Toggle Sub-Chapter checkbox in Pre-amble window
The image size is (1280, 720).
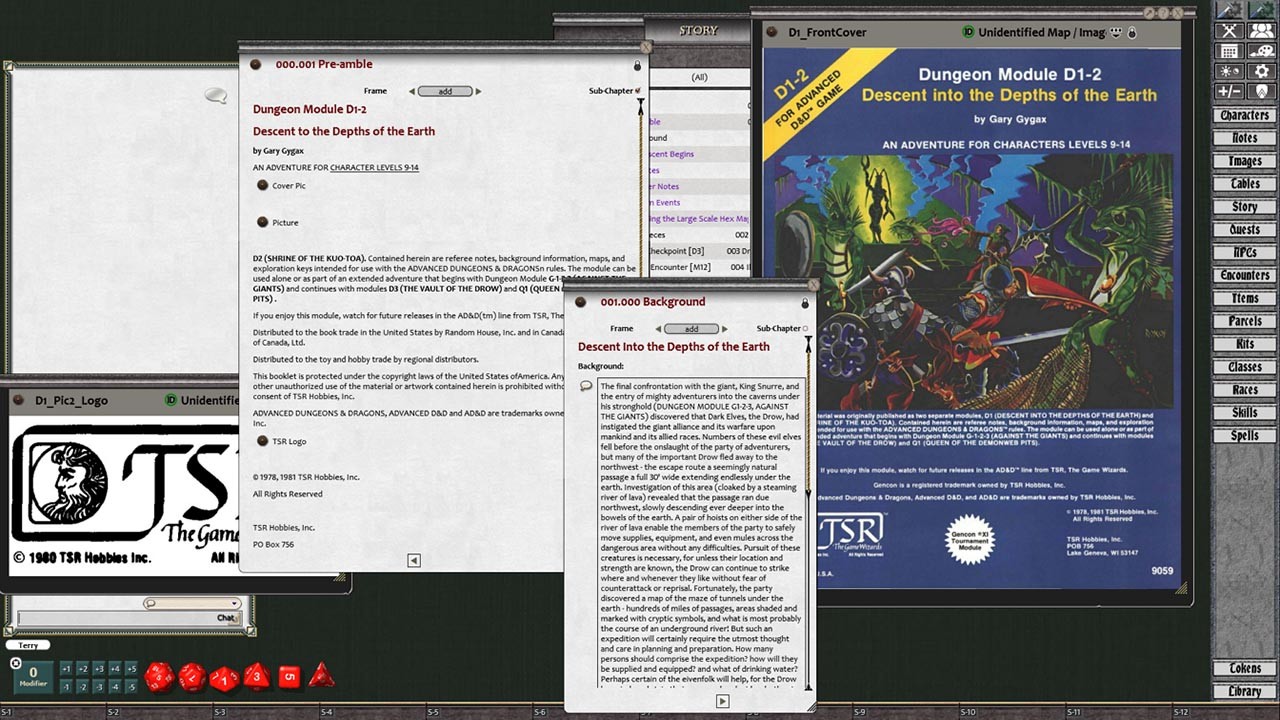pos(636,90)
